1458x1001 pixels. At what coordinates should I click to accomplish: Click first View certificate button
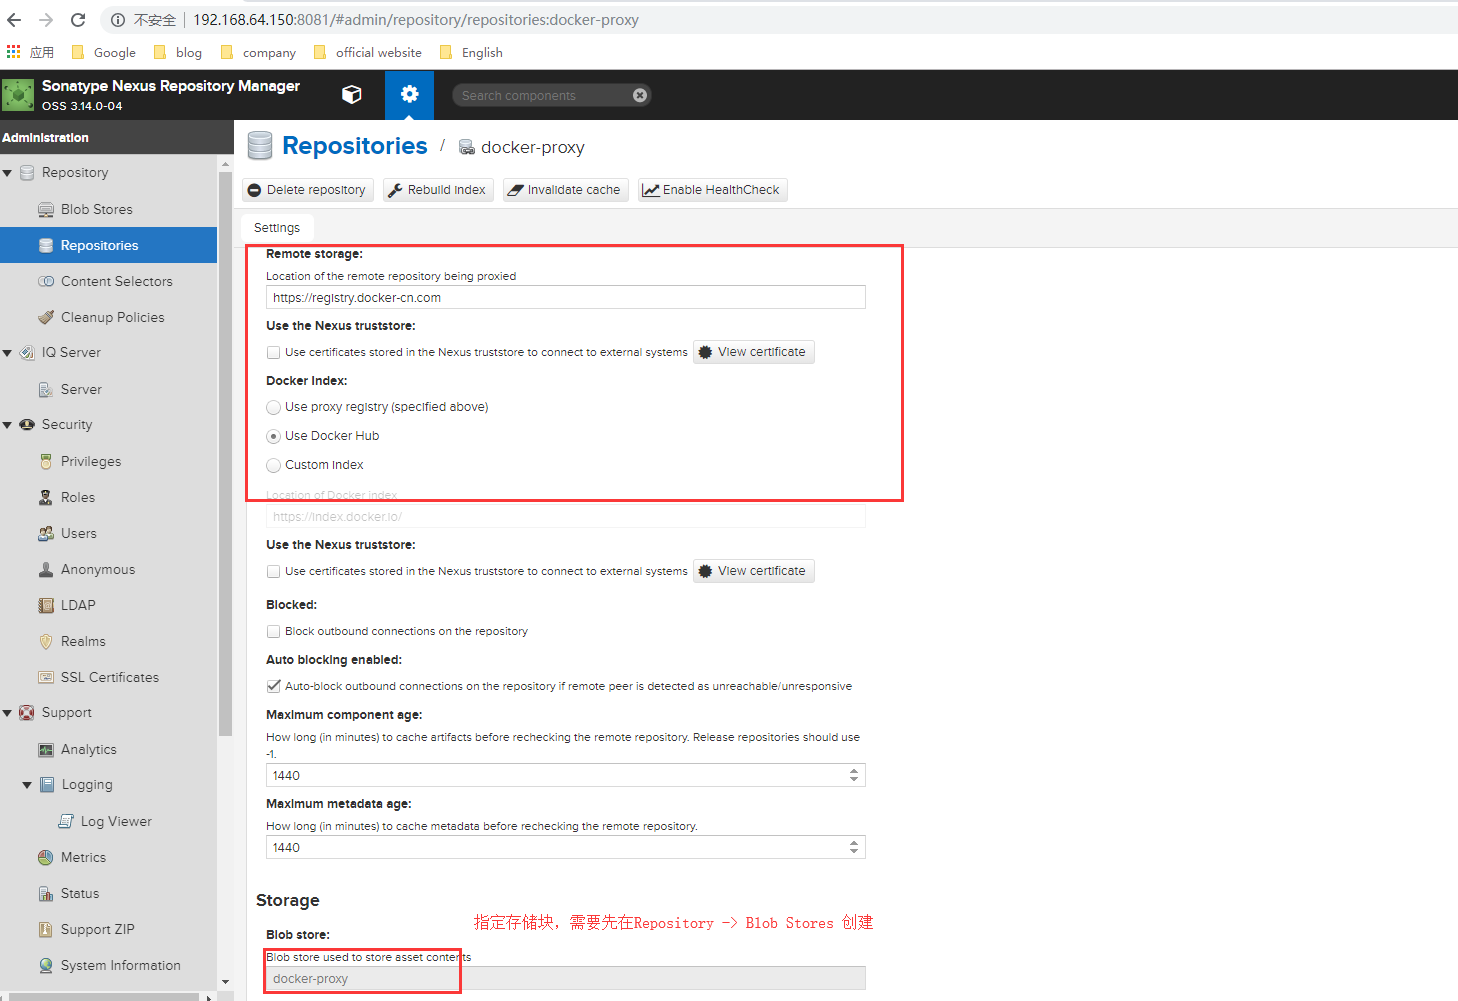(x=754, y=352)
